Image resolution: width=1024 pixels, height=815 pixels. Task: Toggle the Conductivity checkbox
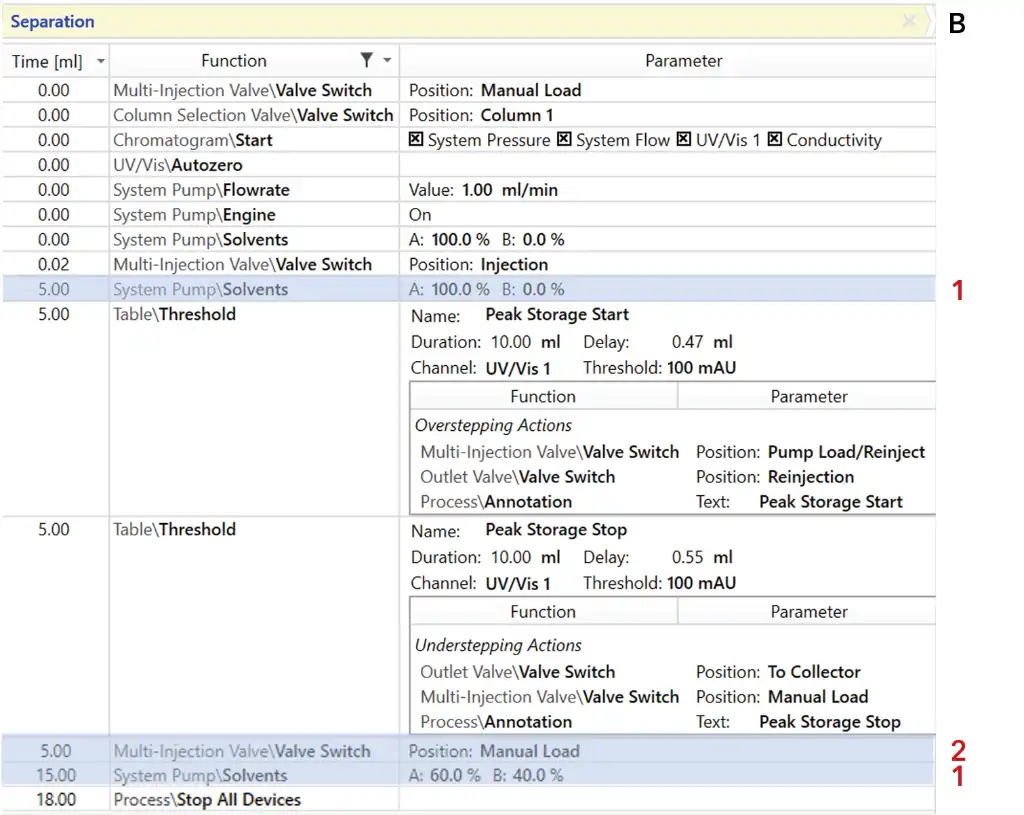coord(775,140)
